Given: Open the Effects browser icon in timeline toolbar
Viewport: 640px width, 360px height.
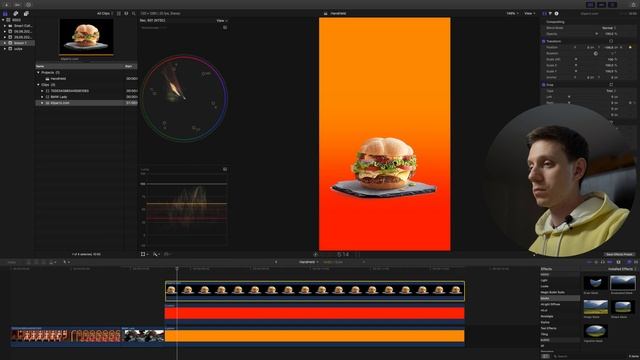Looking at the screenshot, I should 629,262.
